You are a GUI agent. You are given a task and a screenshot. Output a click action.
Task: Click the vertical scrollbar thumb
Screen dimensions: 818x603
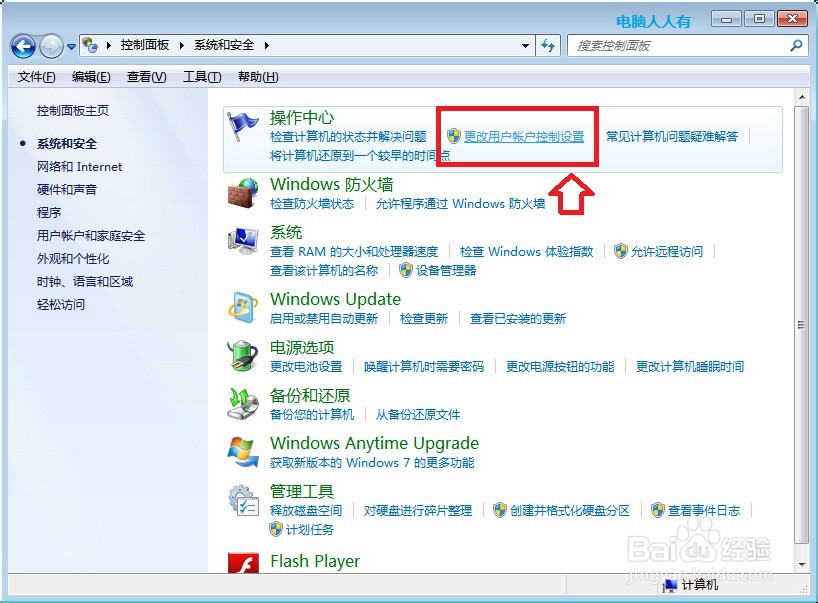(x=801, y=325)
